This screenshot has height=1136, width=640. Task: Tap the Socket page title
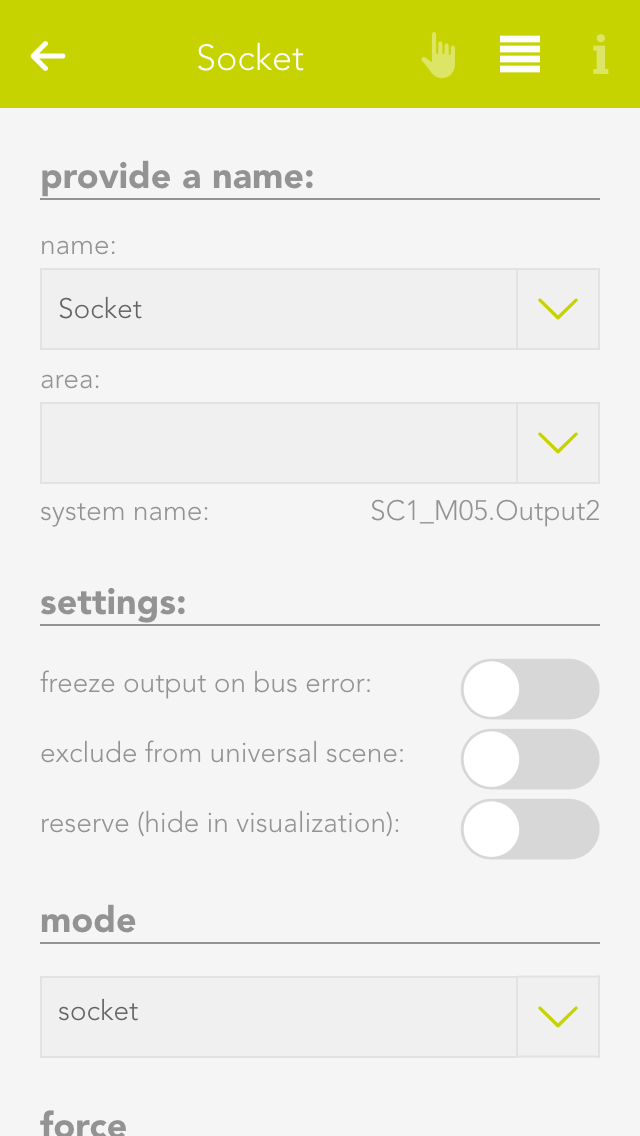[250, 58]
